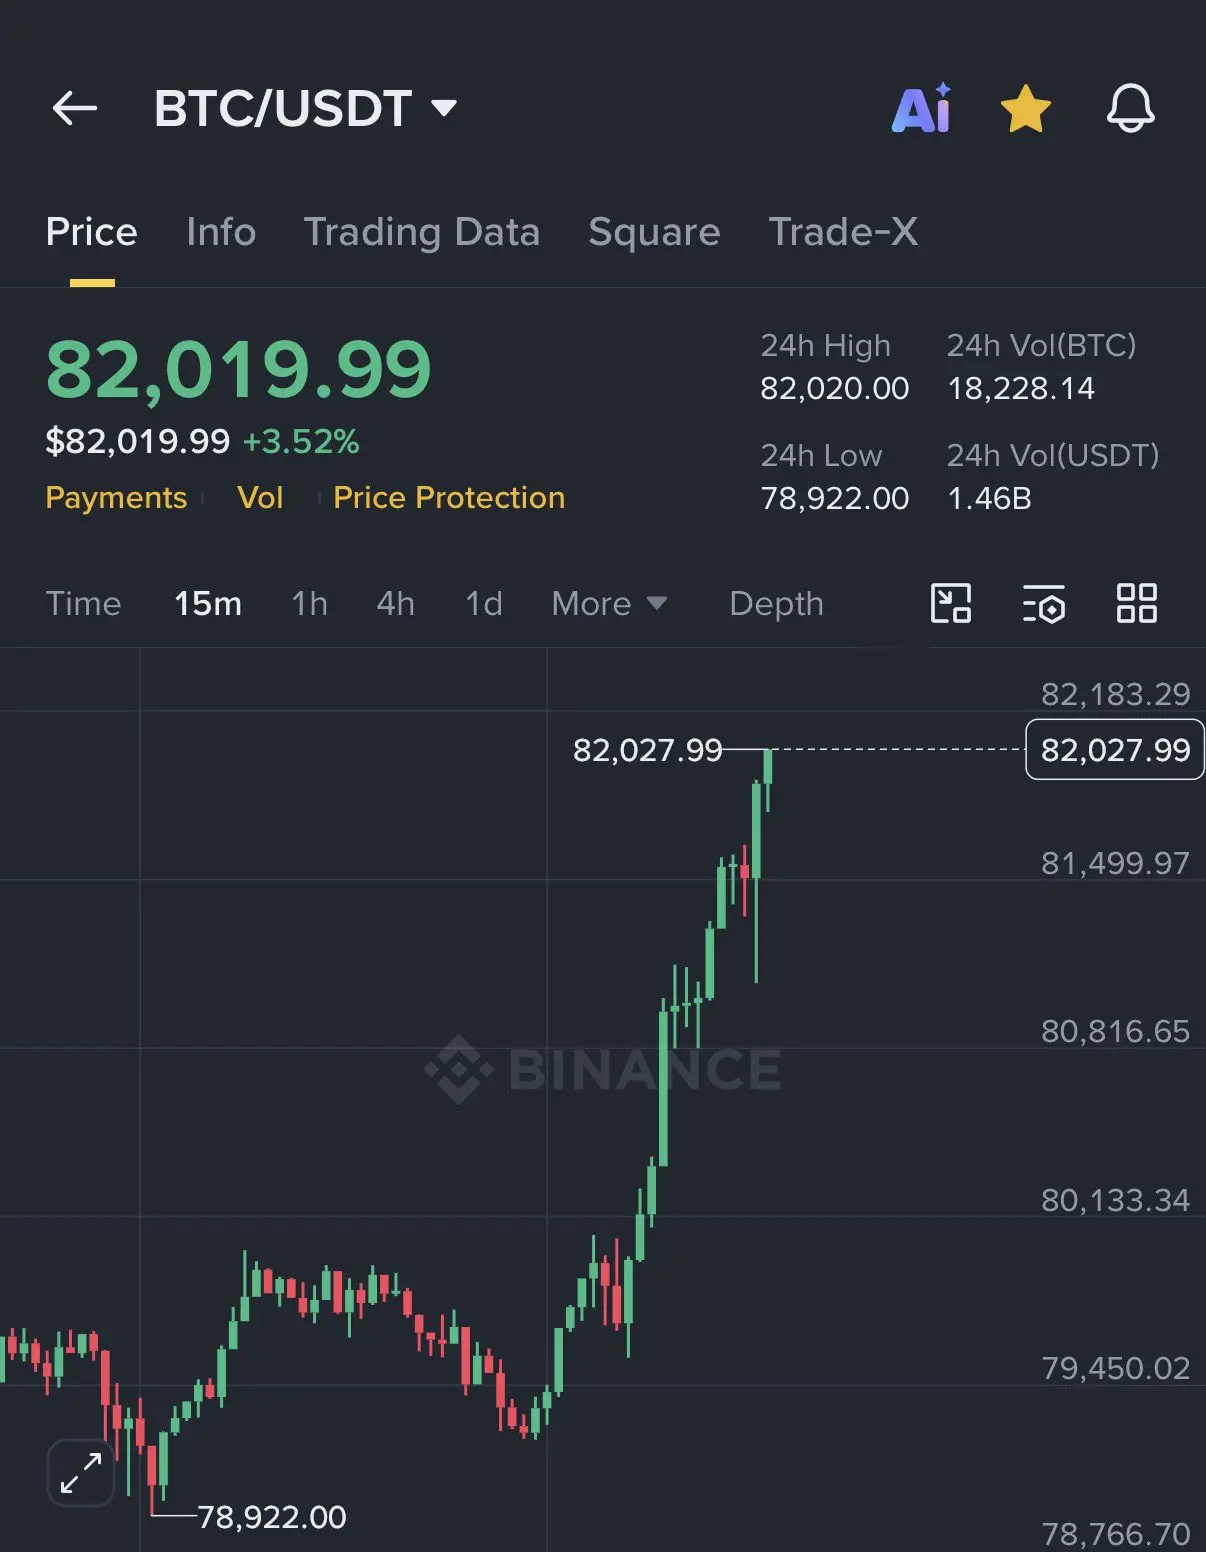Tap the boxed 82,027.99 price marker
The image size is (1206, 1552).
coord(1115,749)
